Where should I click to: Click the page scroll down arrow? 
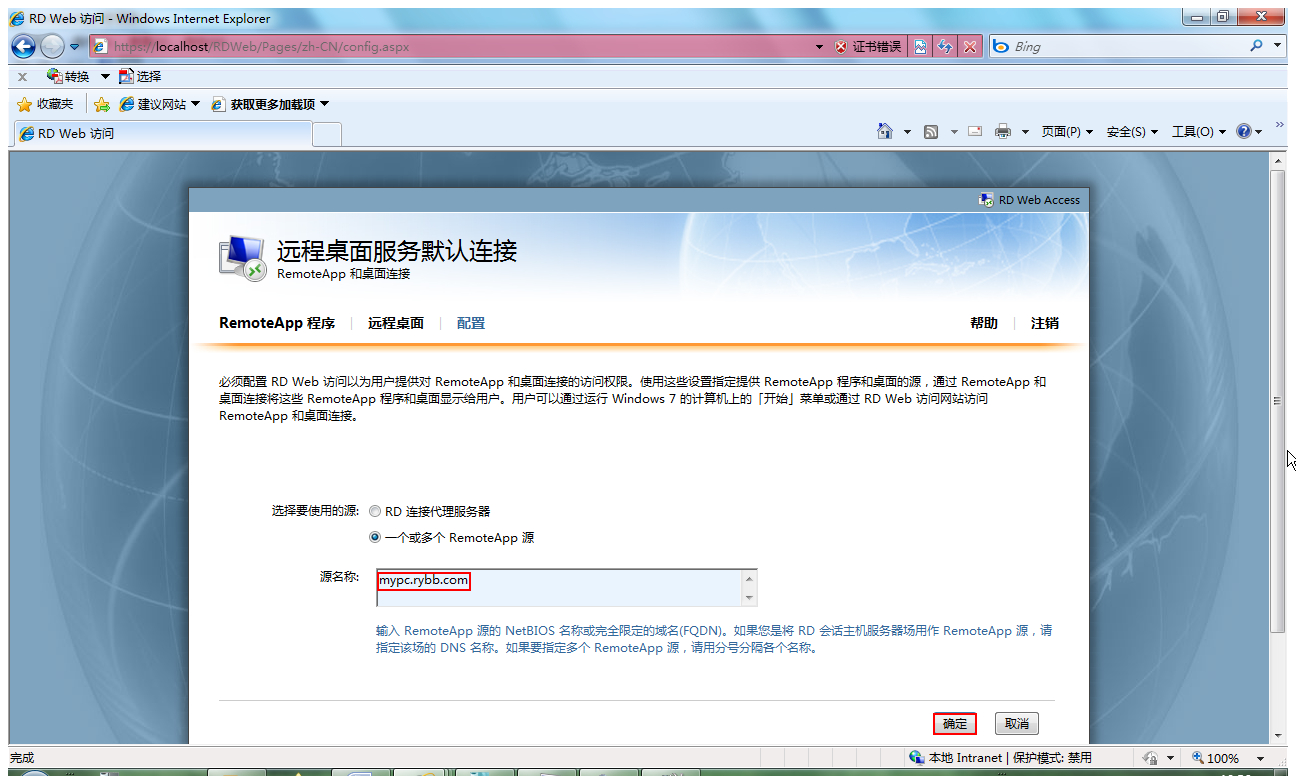coord(1277,737)
